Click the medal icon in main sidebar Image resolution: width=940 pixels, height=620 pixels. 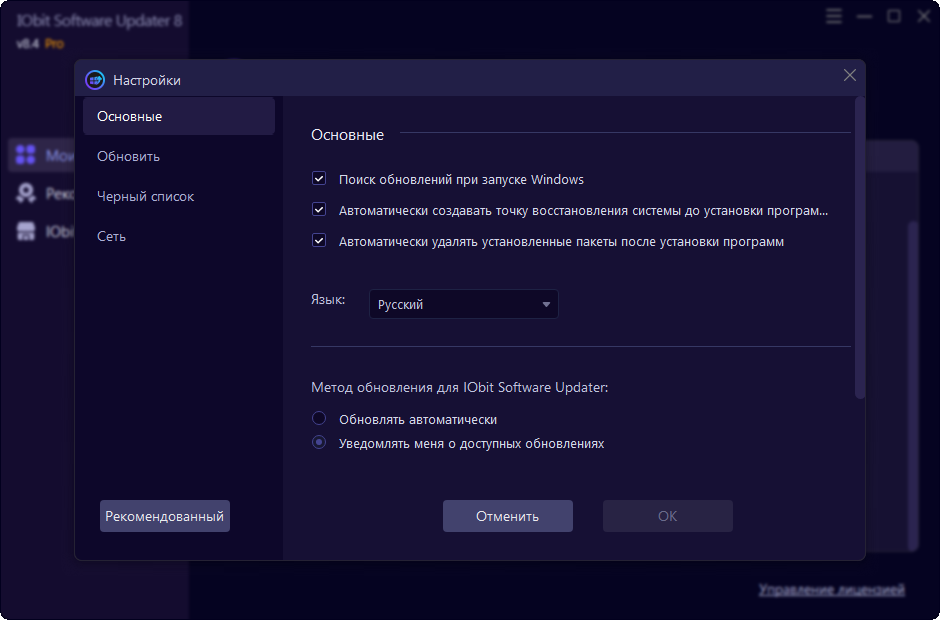pos(25,194)
